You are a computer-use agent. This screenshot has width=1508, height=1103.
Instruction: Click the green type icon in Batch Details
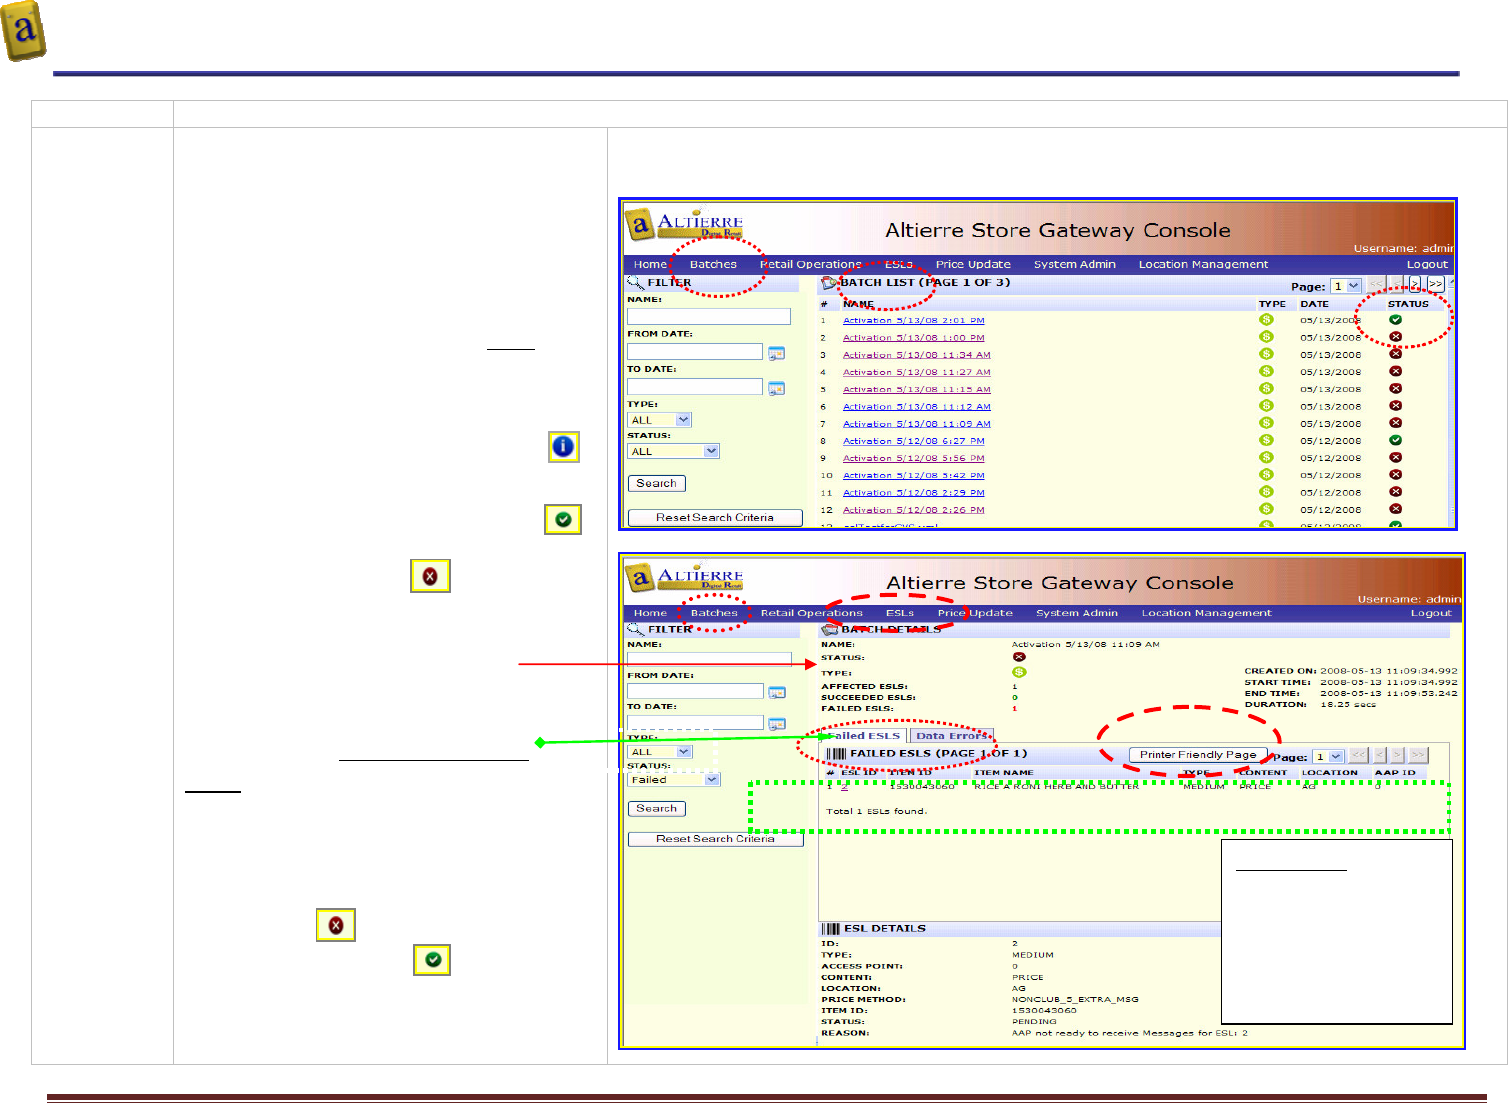(x=1019, y=672)
